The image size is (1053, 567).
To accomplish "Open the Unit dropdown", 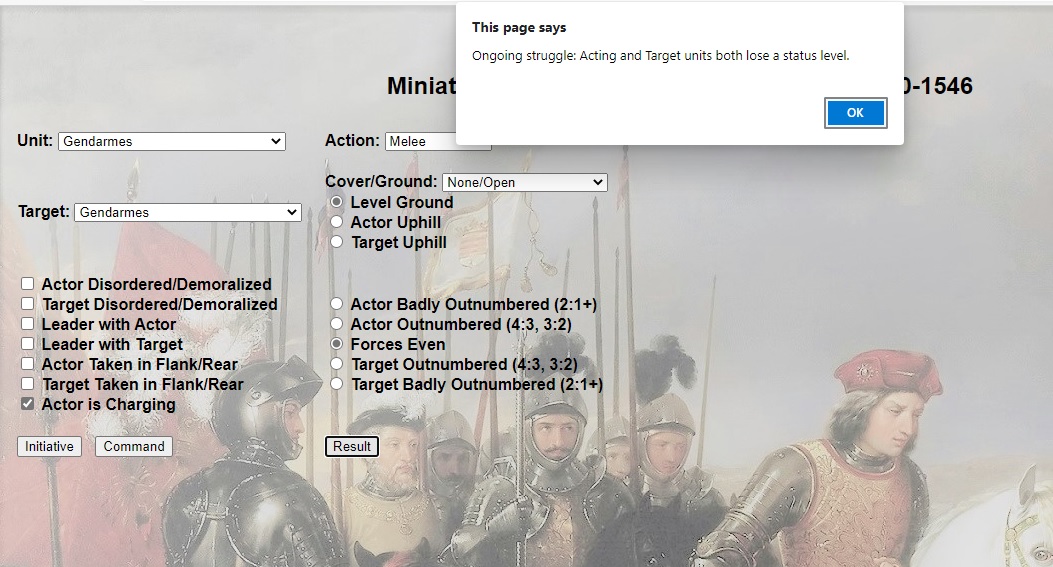I will [x=172, y=142].
